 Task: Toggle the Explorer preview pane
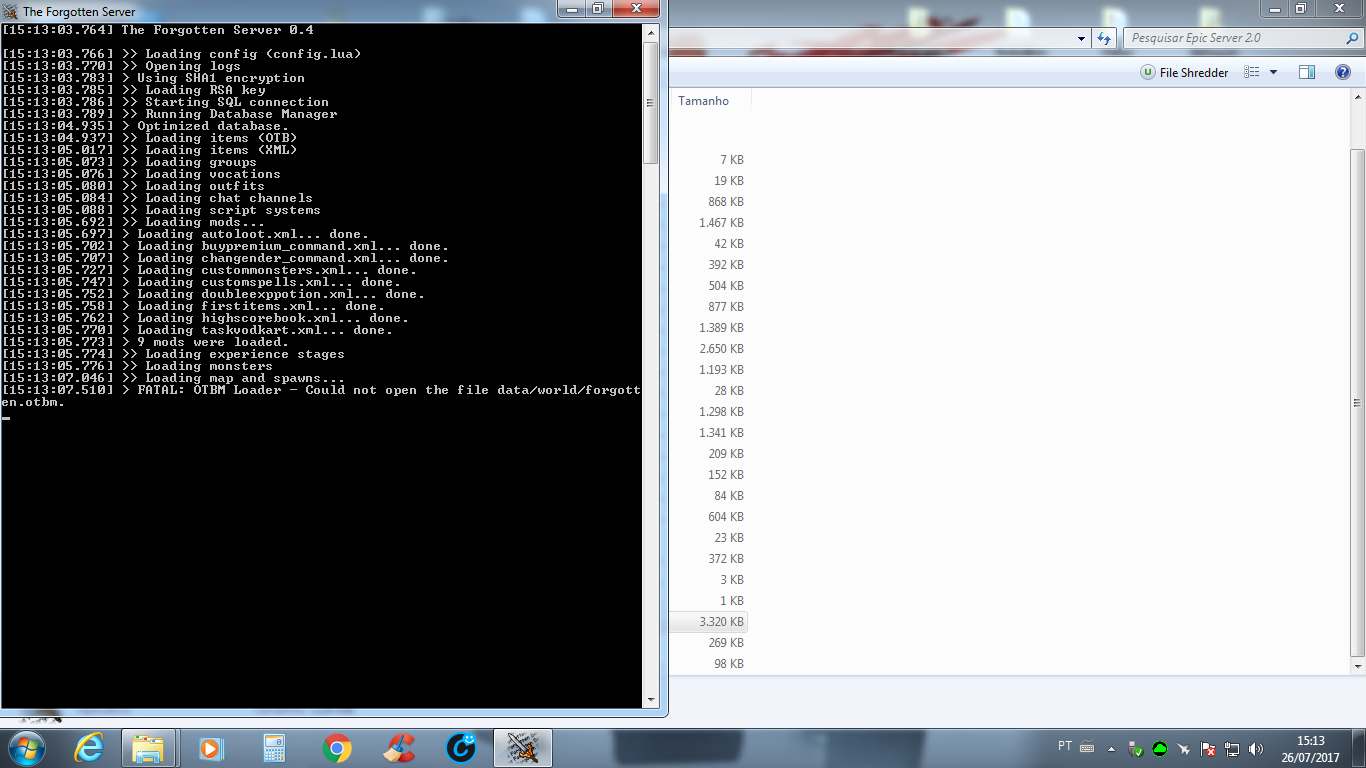pyautogui.click(x=1306, y=72)
